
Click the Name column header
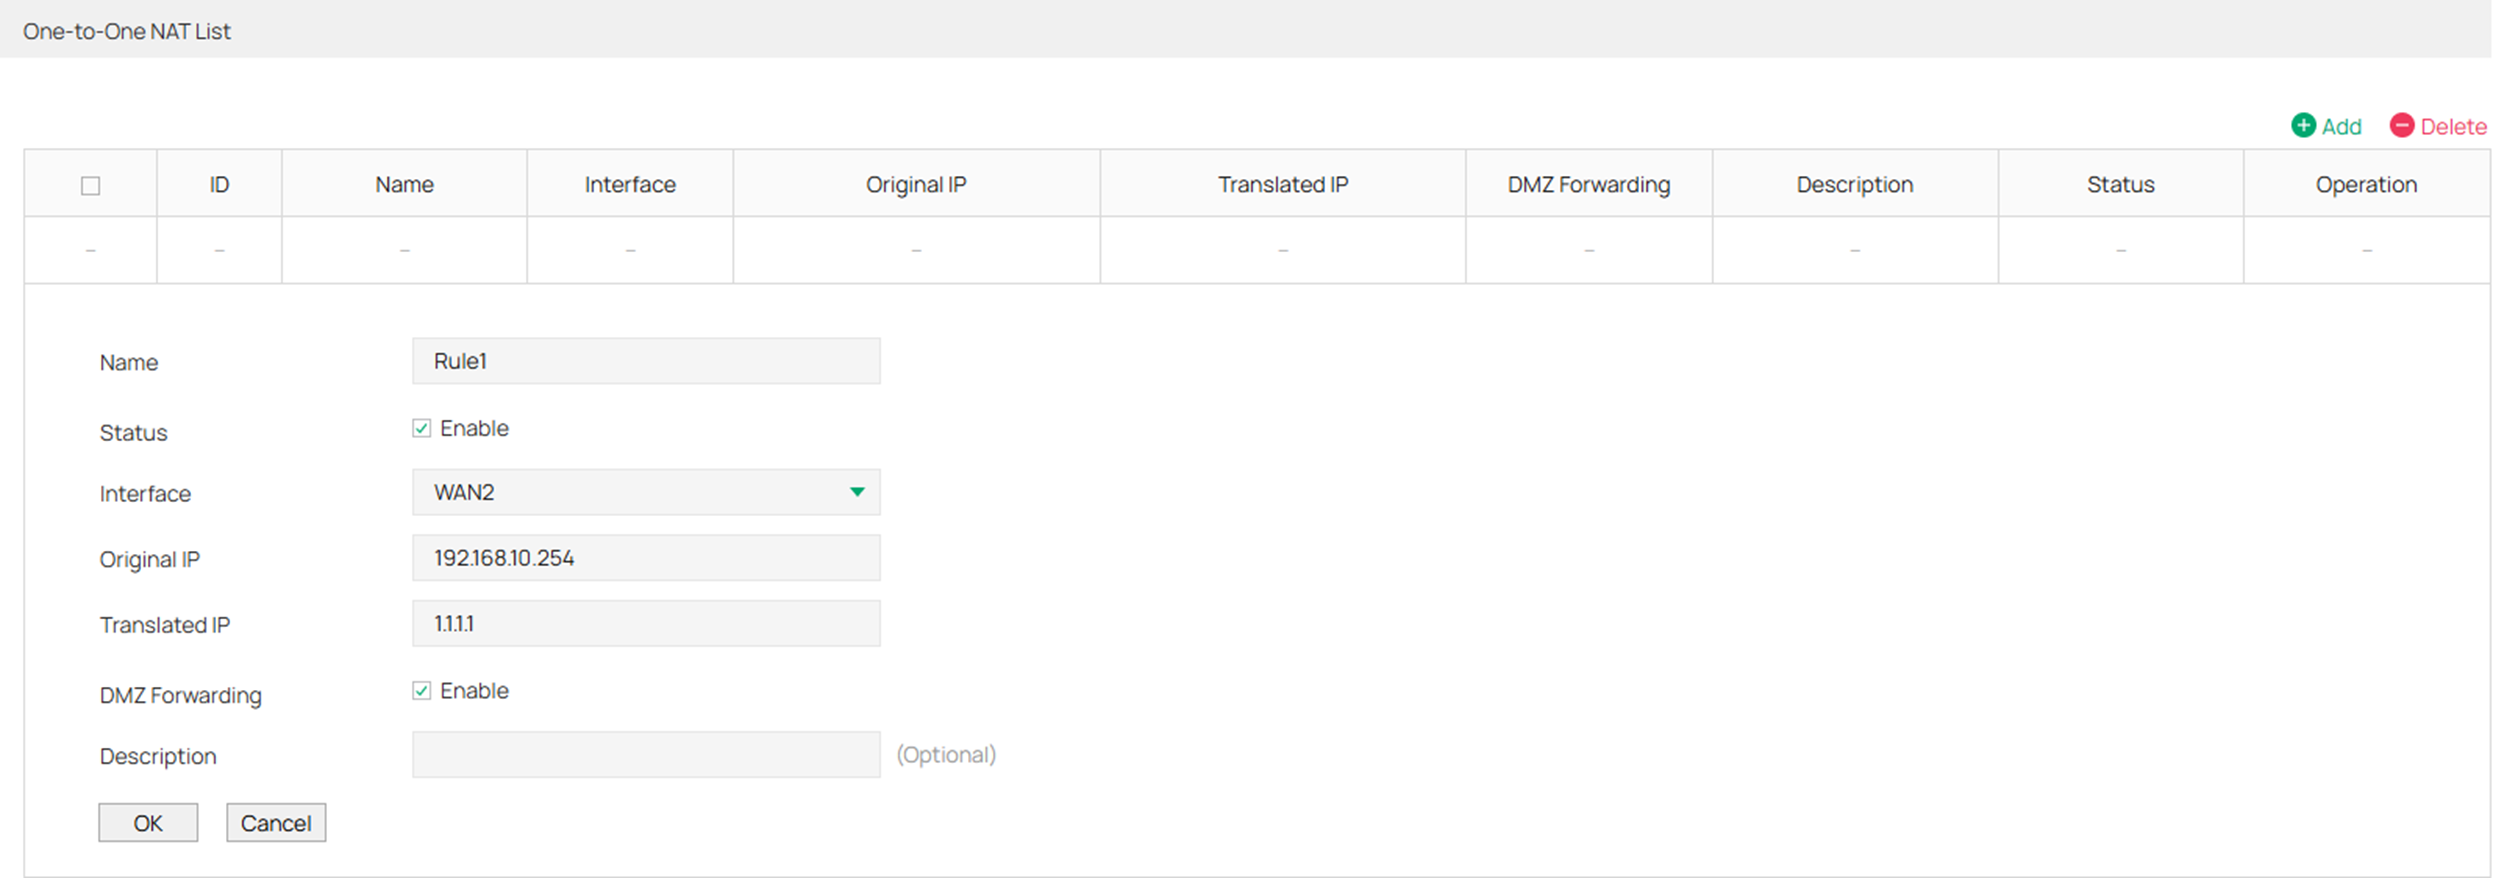(x=404, y=185)
